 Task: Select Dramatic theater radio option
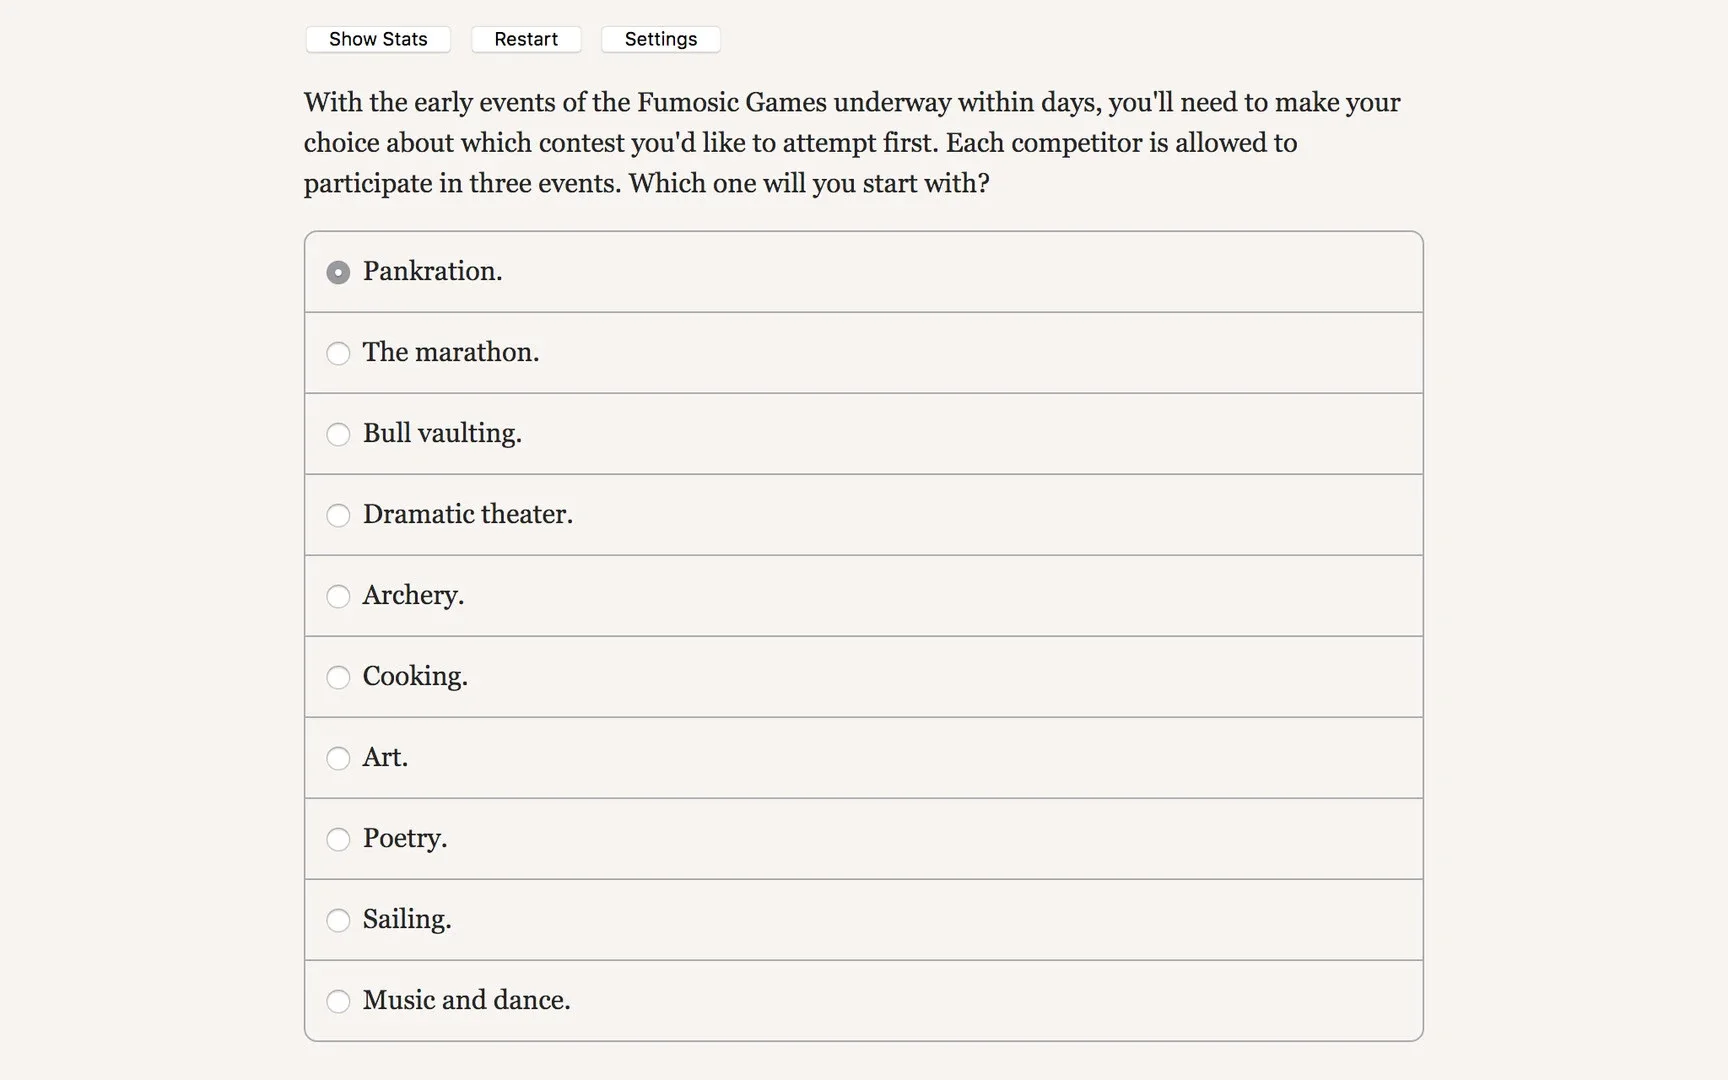coord(338,515)
